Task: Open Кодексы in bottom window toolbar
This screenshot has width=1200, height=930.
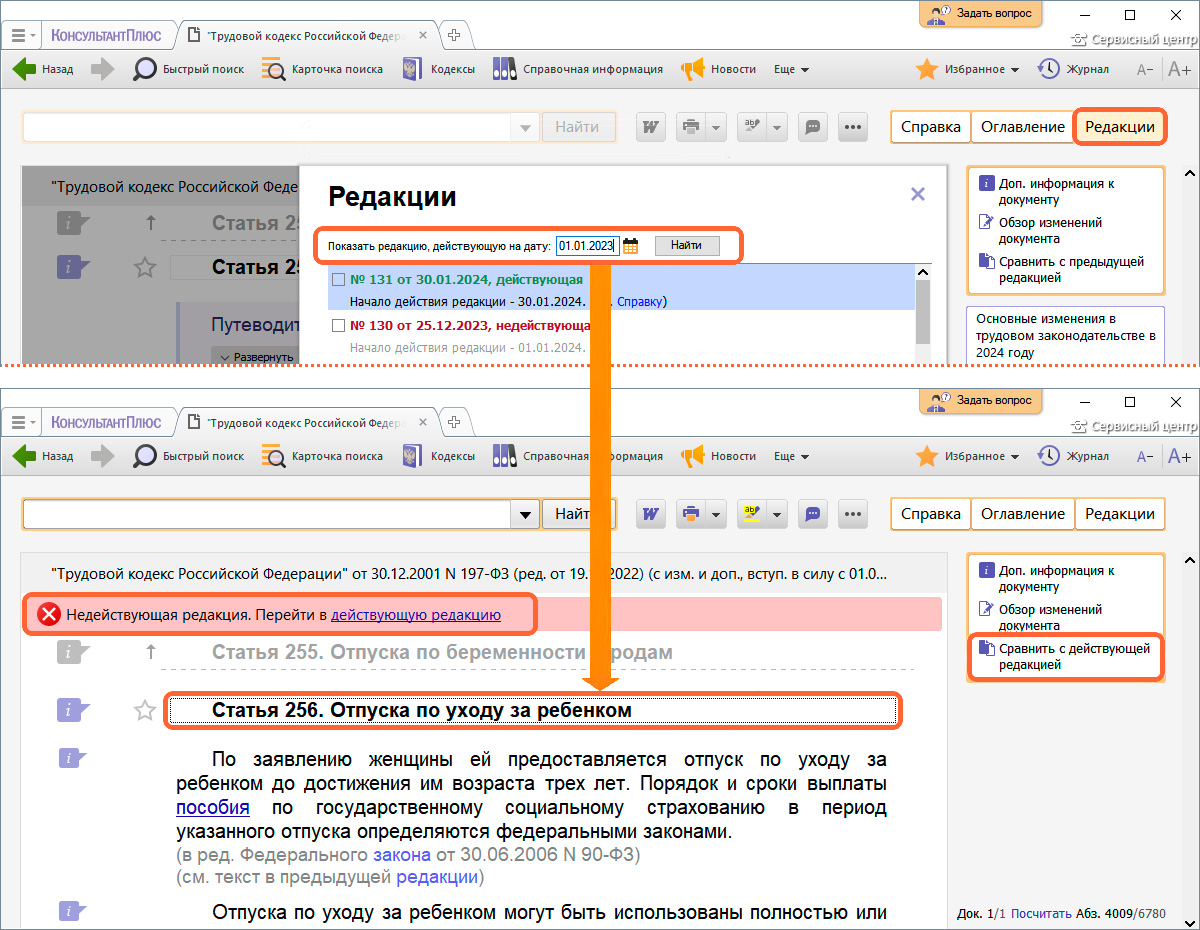Action: (438, 456)
